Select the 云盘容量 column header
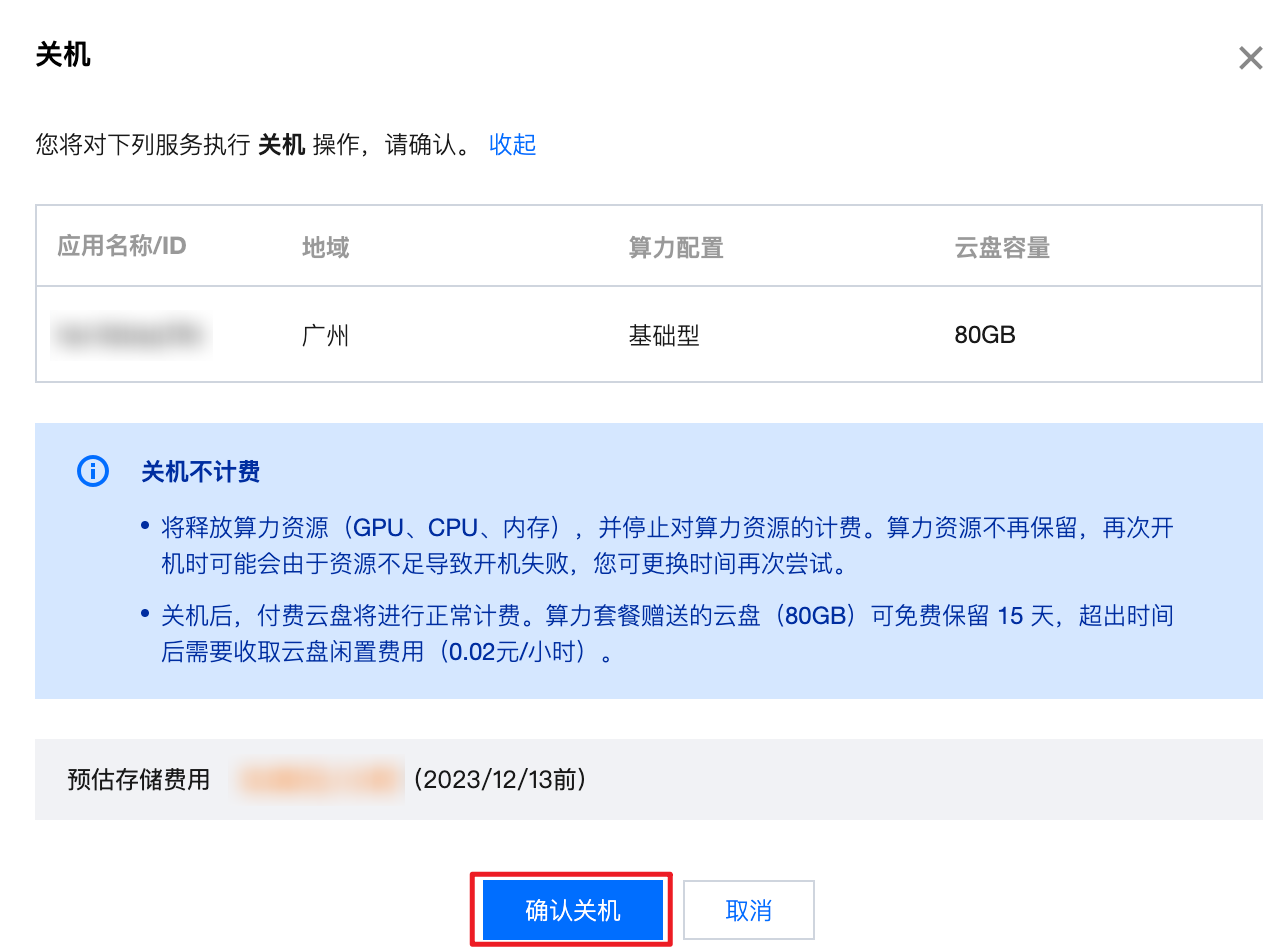The width and height of the screenshot is (1286, 949). click(1003, 247)
